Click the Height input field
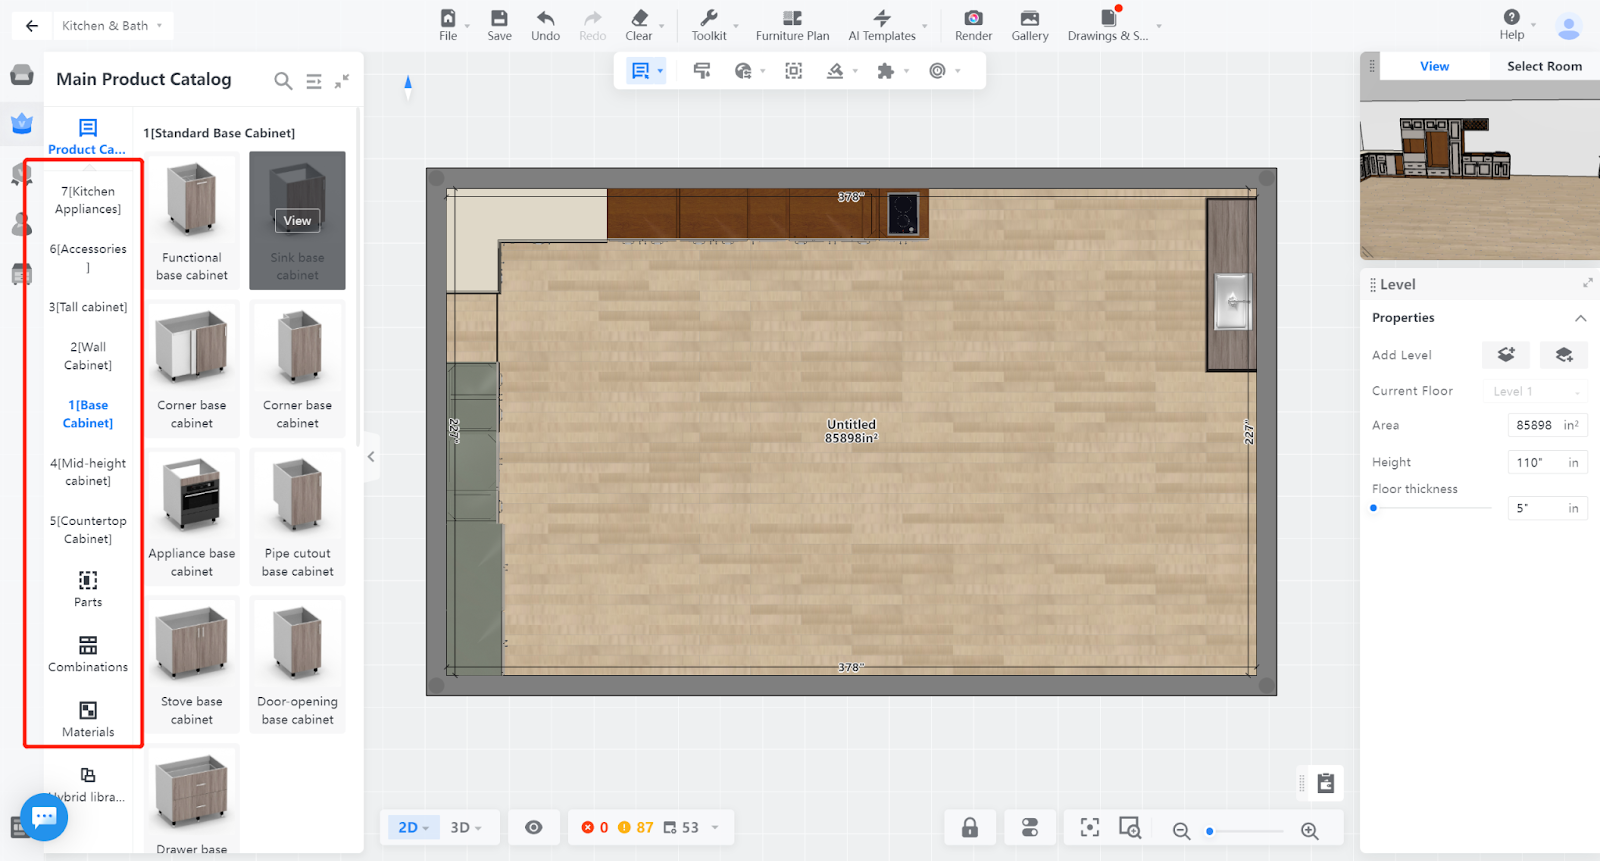The width and height of the screenshot is (1600, 861). (1534, 462)
